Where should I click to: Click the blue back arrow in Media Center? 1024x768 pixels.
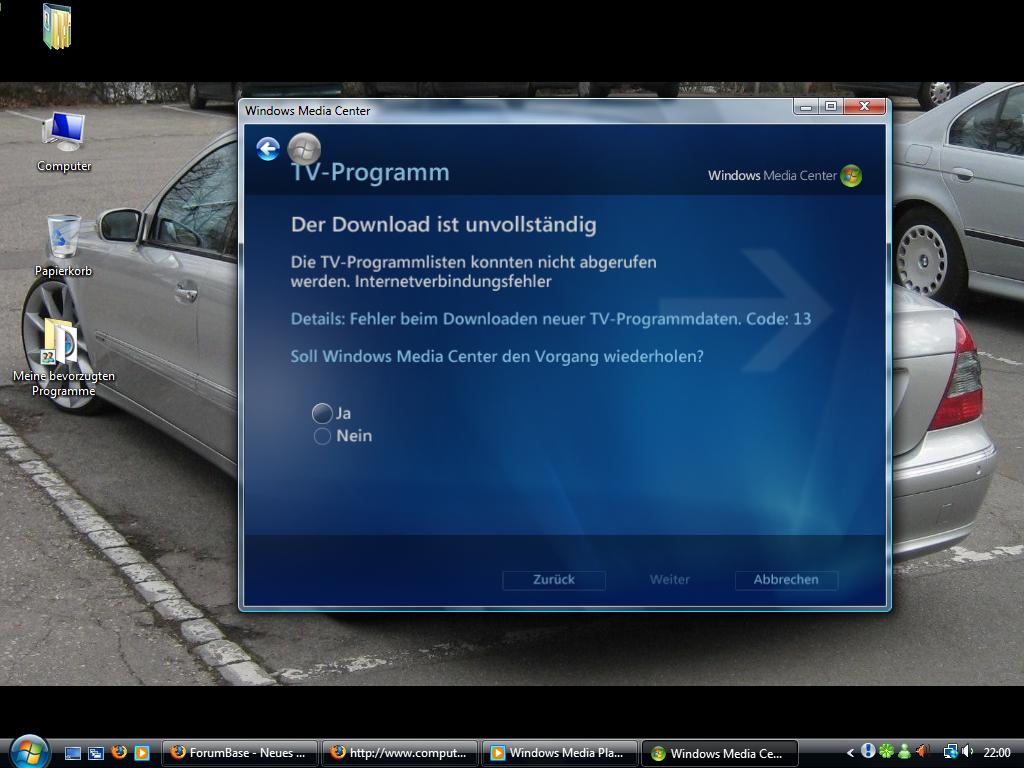click(268, 149)
